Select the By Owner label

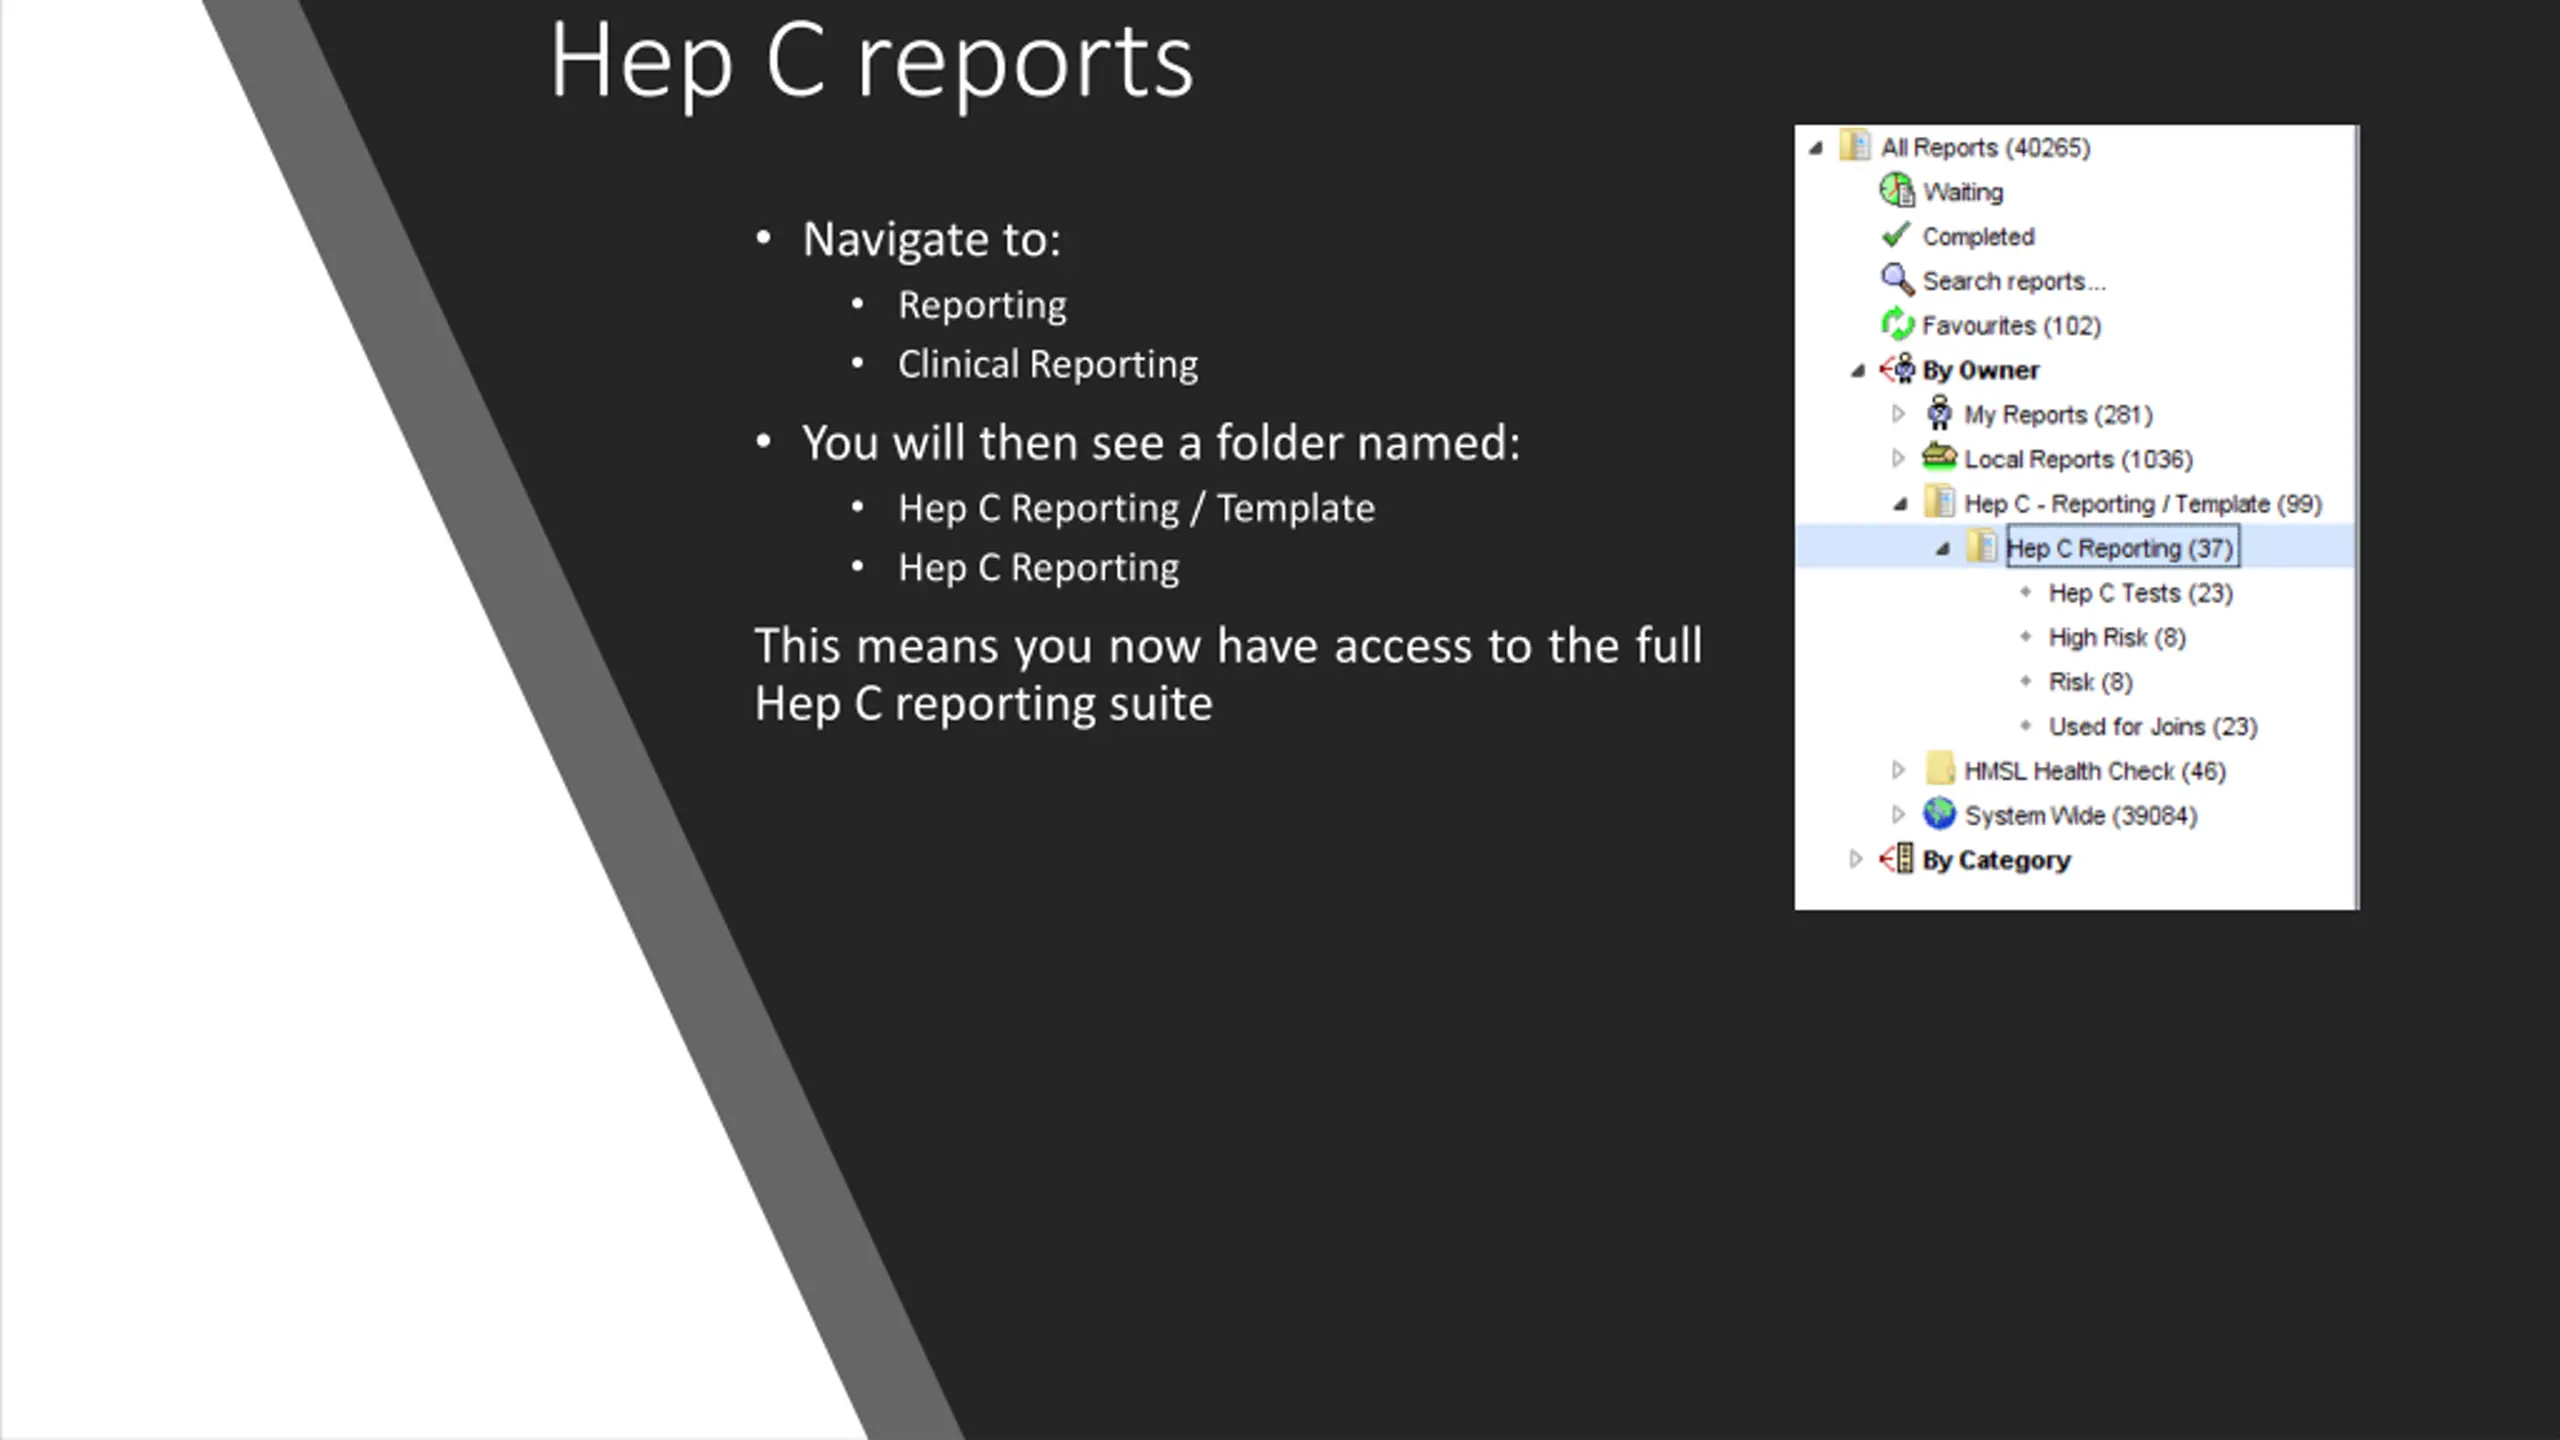(x=1980, y=370)
